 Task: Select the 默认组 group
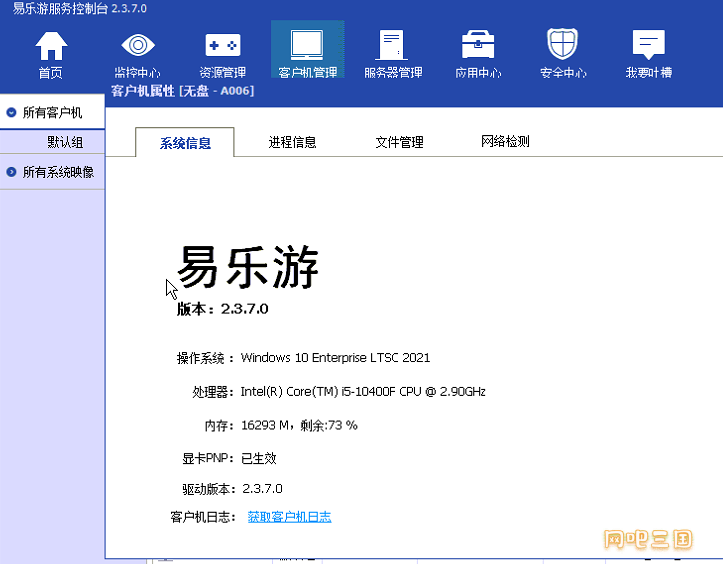(x=65, y=142)
